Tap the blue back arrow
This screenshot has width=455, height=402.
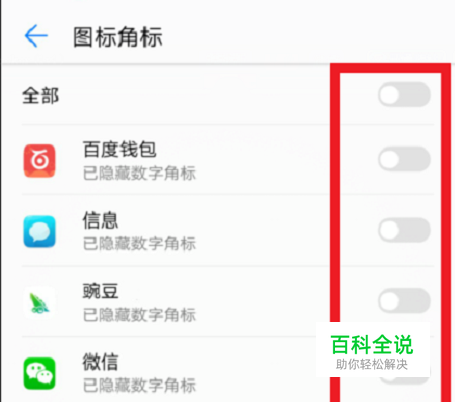tap(36, 36)
